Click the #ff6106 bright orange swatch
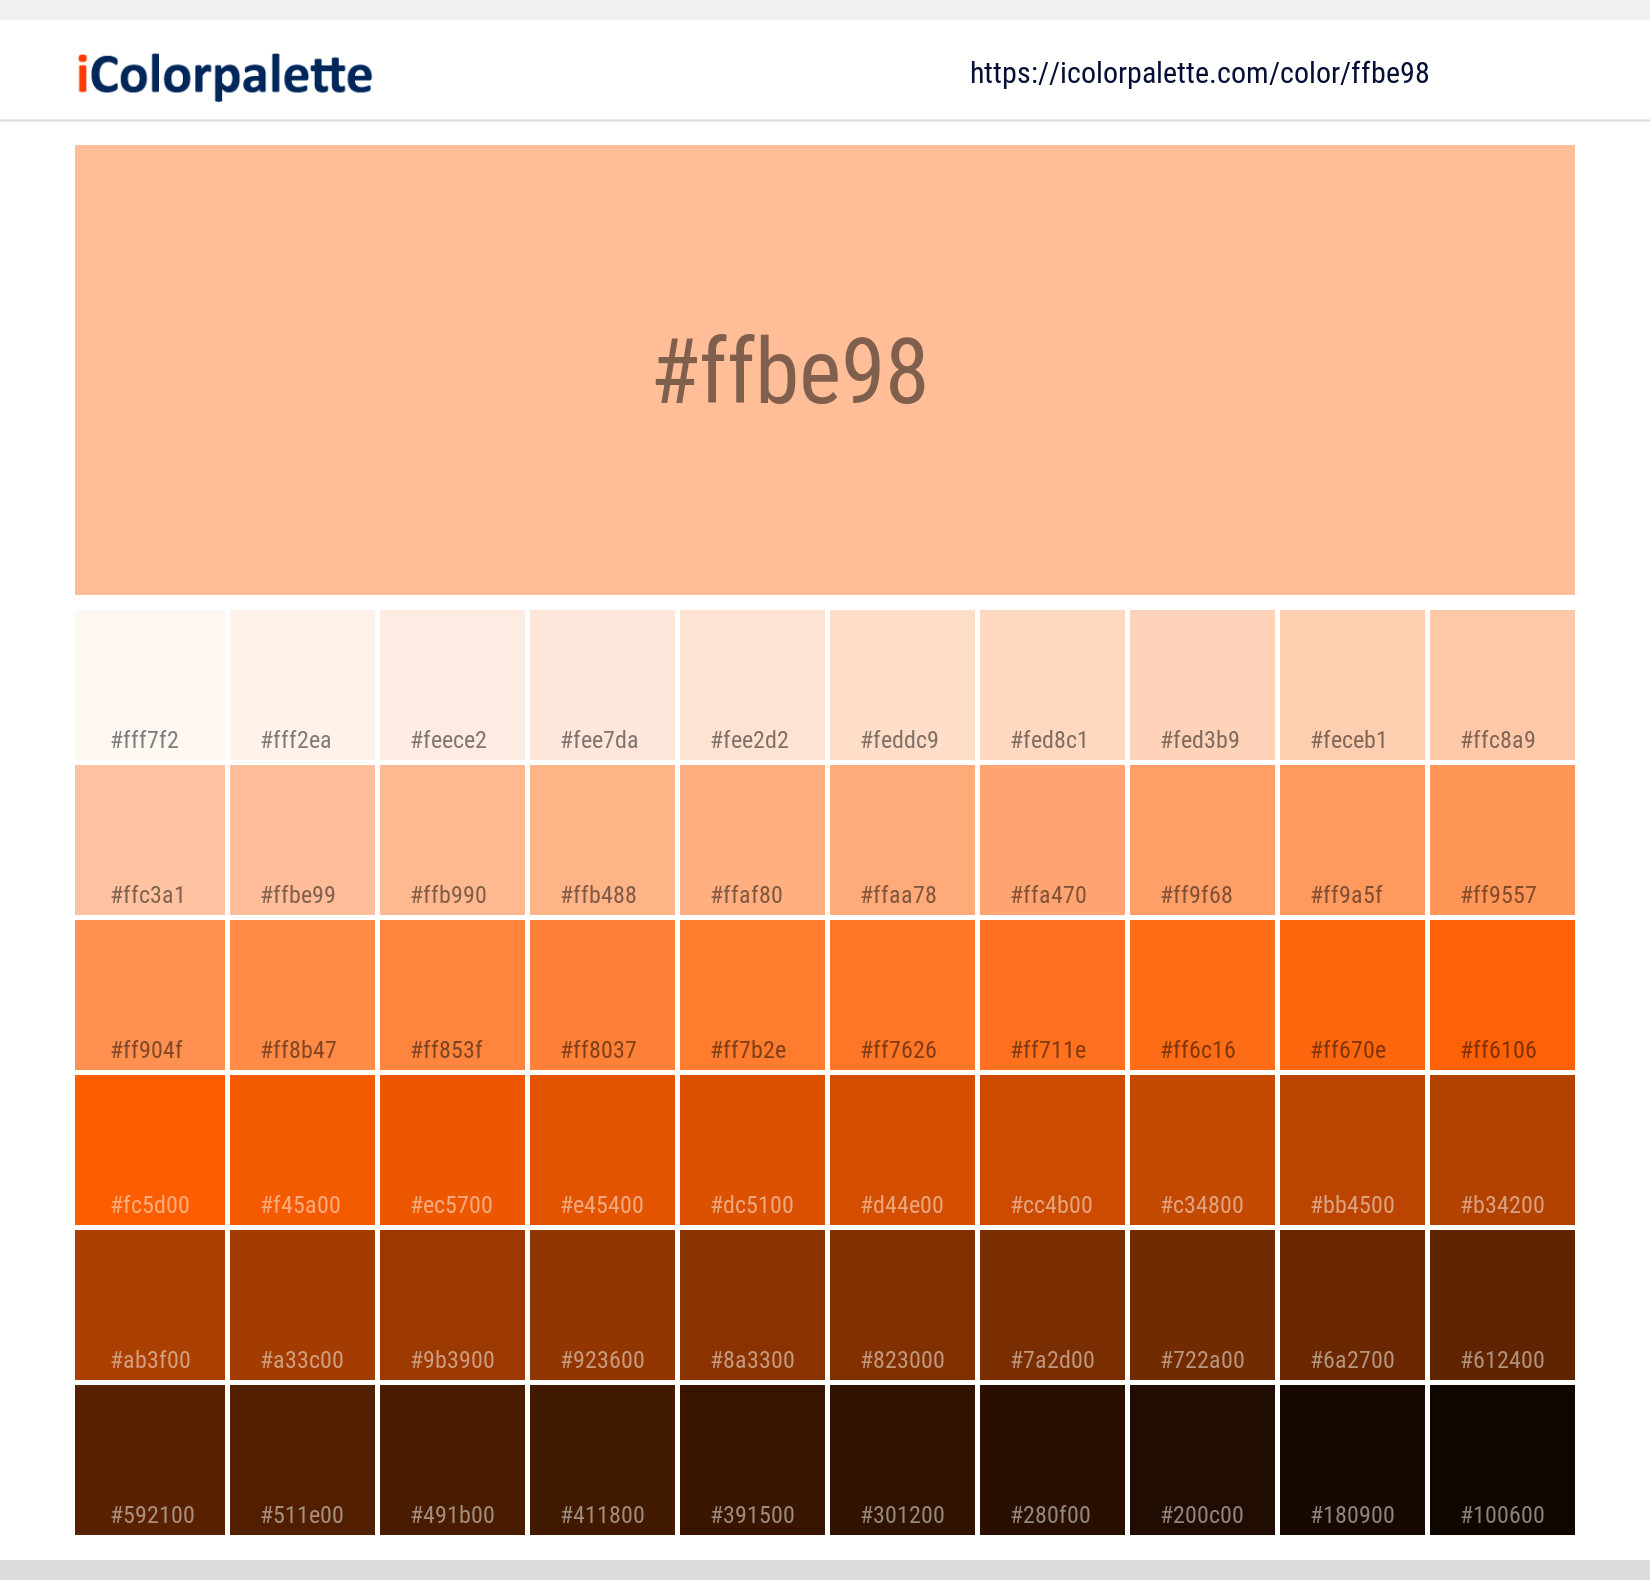Image resolution: width=1650 pixels, height=1580 pixels. 1502,995
